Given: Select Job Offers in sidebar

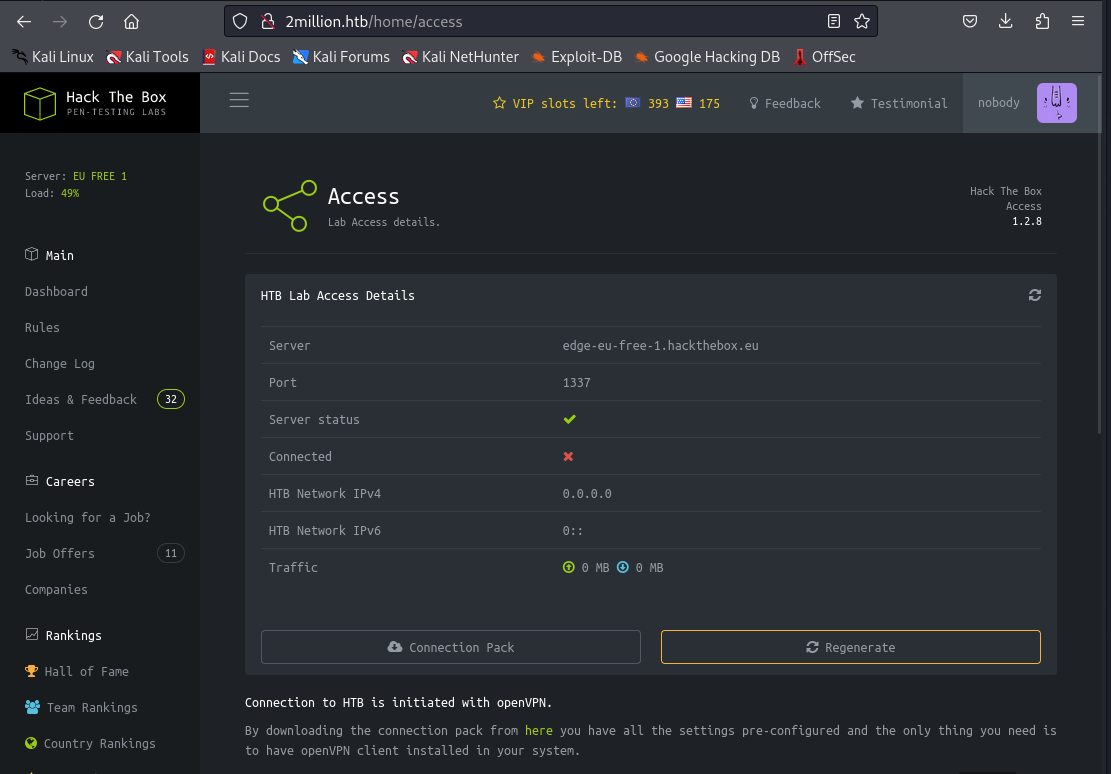Looking at the screenshot, I should [60, 554].
